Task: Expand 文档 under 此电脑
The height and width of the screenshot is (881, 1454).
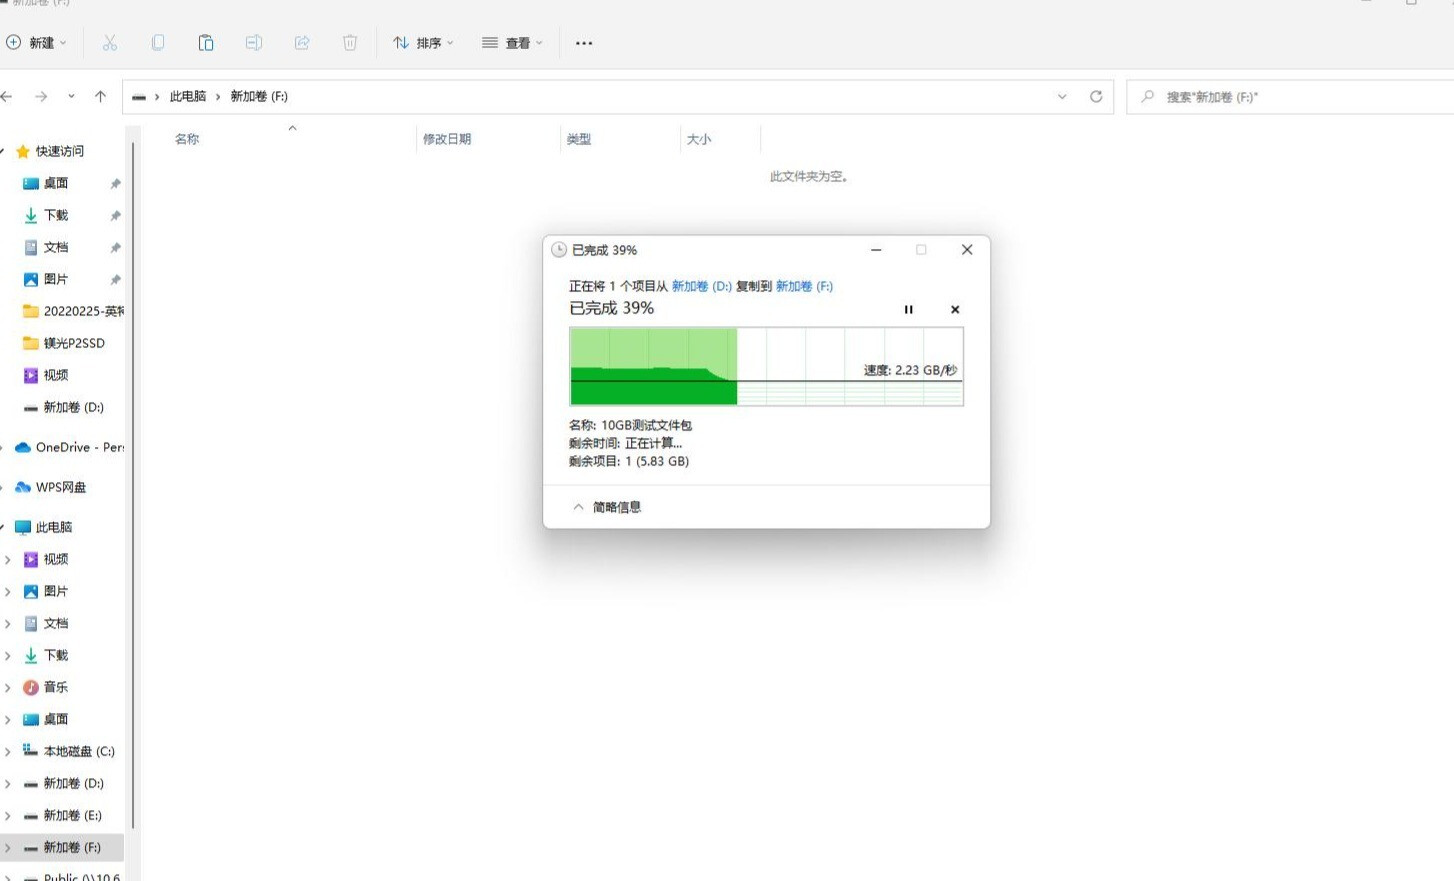Action: click(8, 624)
